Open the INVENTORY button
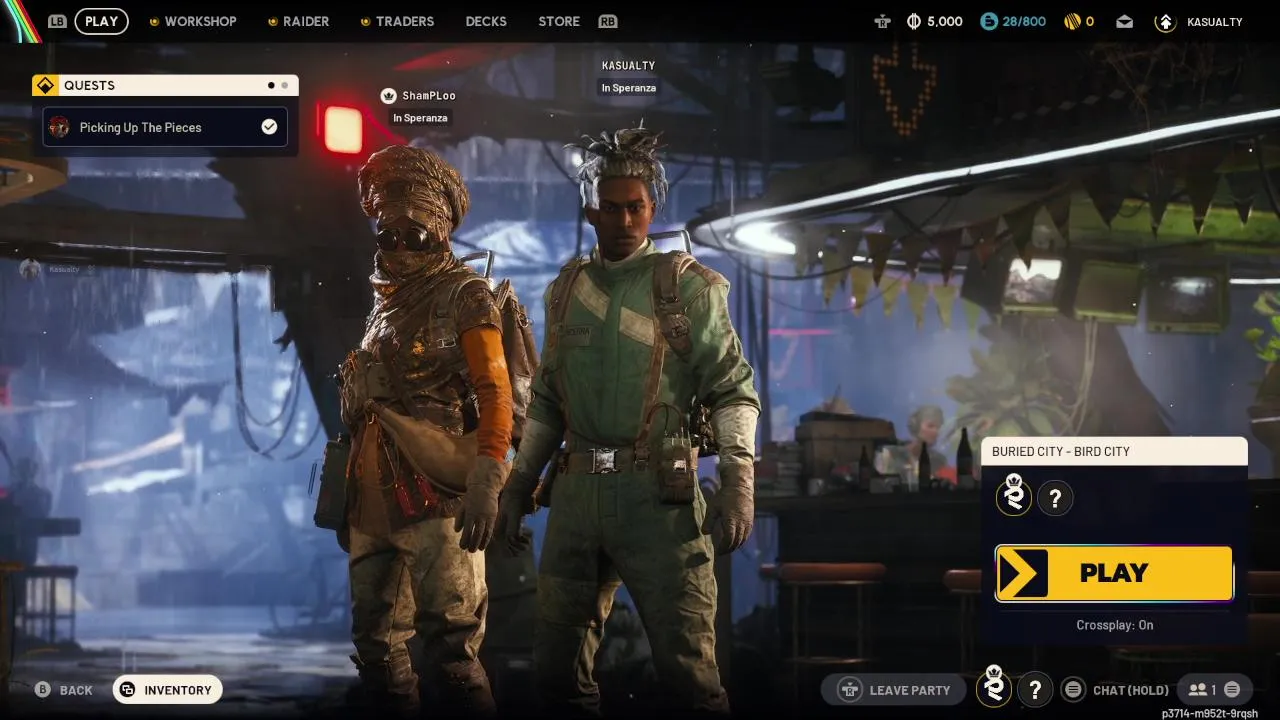The width and height of the screenshot is (1280, 720). 167,690
